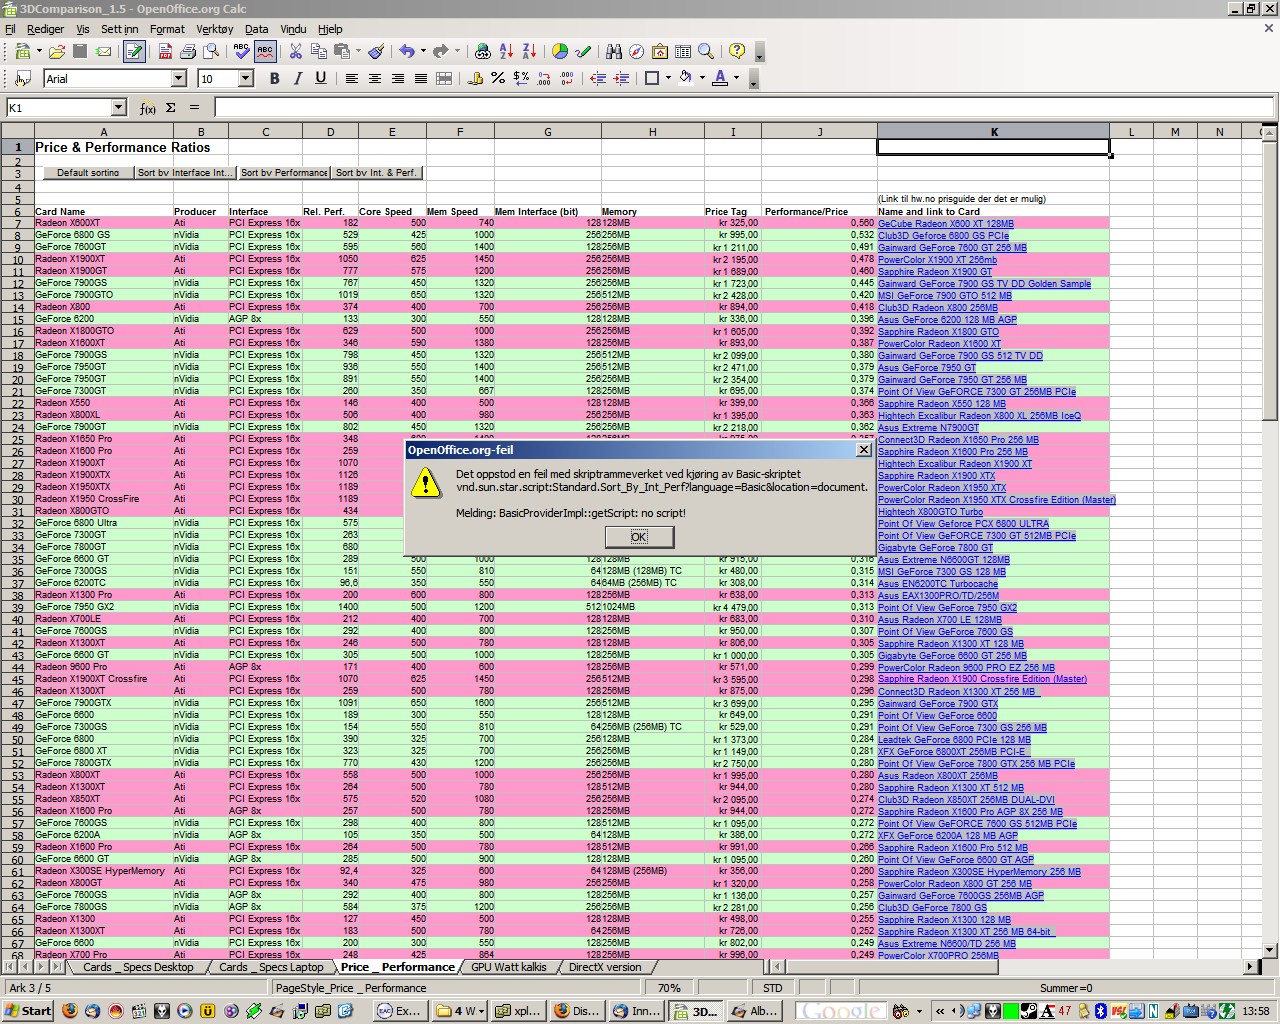Toggle Justified alignment
The width and height of the screenshot is (1280, 1024).
421,78
